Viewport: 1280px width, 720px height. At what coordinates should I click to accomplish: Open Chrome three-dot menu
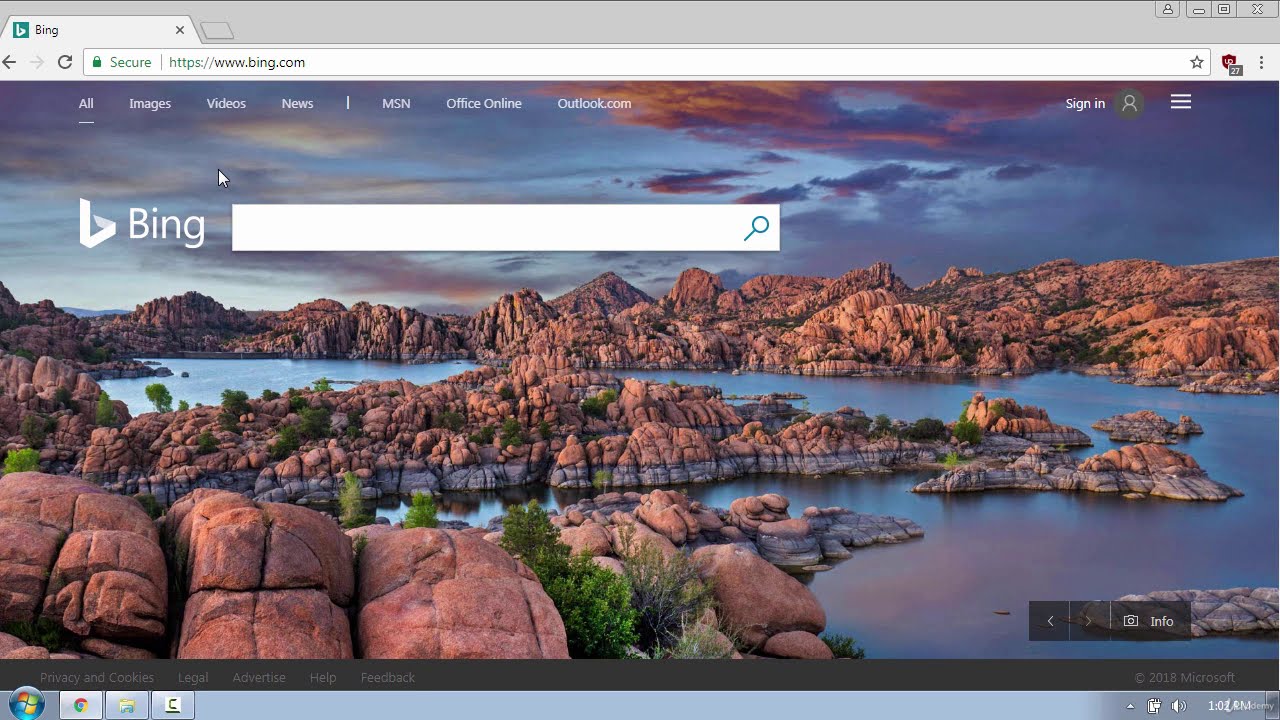point(1262,62)
